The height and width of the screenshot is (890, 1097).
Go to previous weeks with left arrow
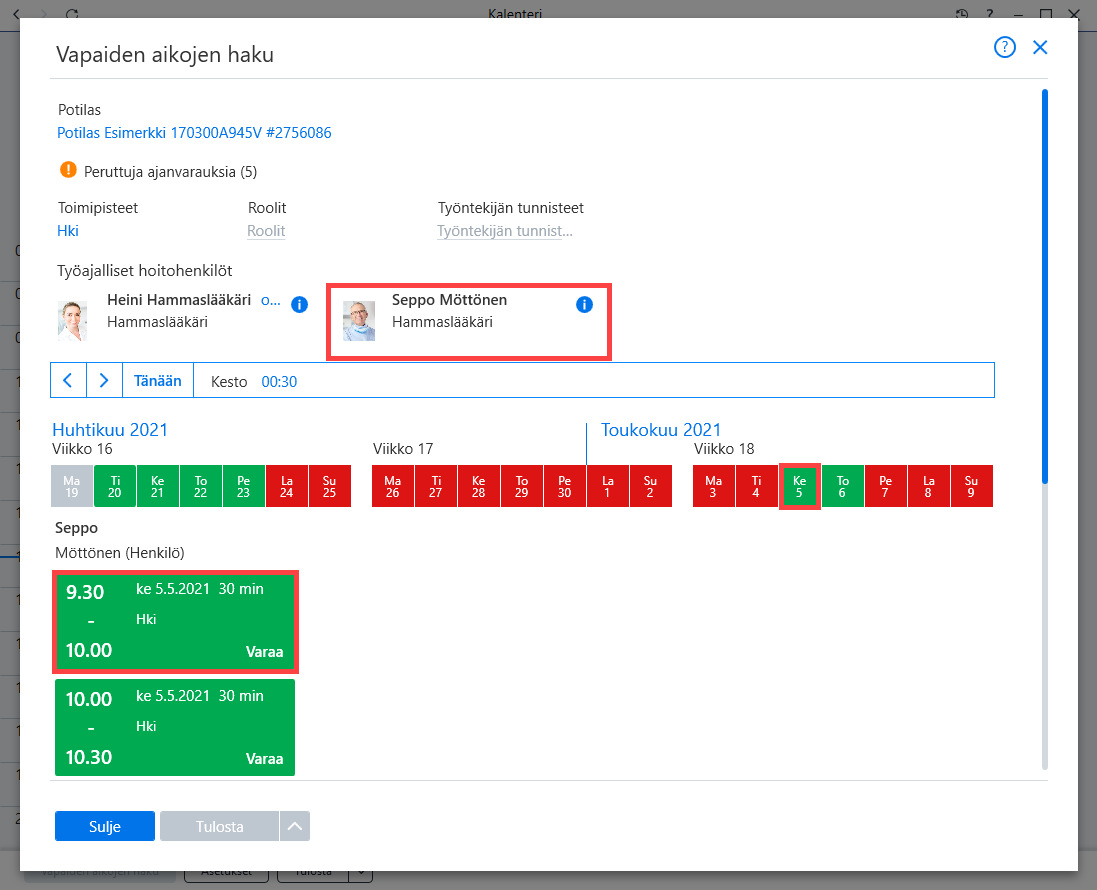click(69, 381)
